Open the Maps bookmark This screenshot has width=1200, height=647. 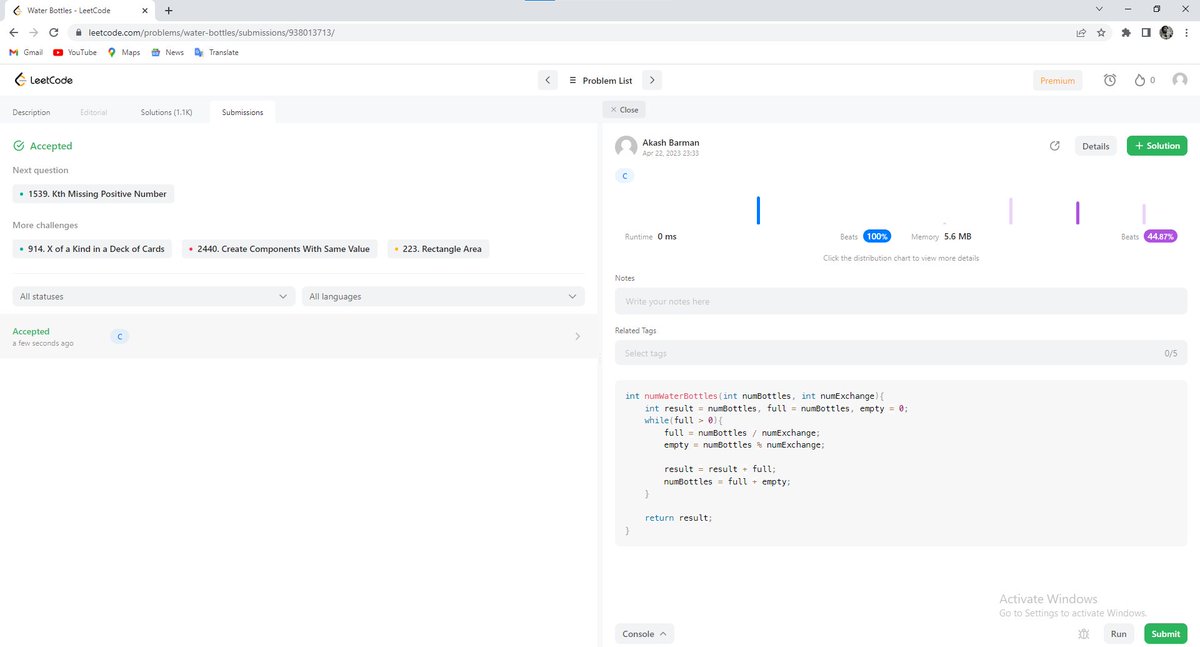tap(124, 52)
